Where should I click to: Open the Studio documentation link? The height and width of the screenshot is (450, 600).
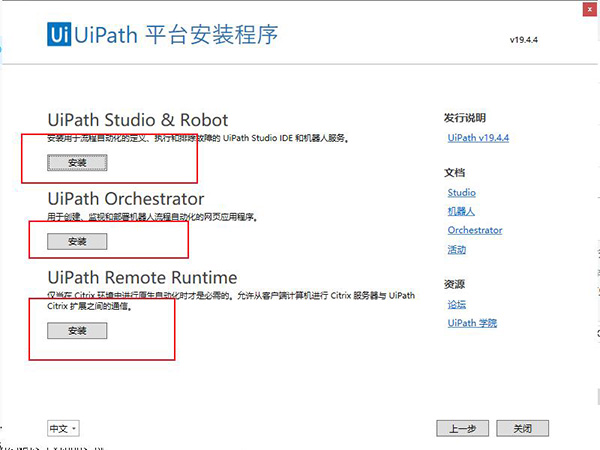[462, 192]
